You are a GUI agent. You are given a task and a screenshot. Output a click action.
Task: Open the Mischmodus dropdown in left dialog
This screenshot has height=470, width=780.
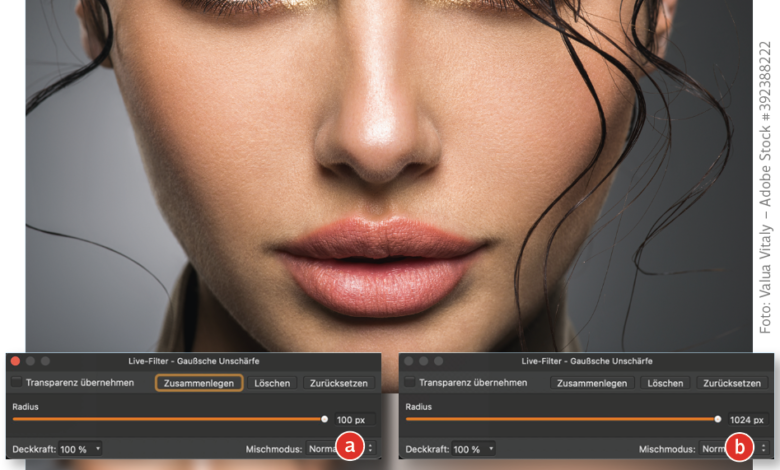point(341,449)
